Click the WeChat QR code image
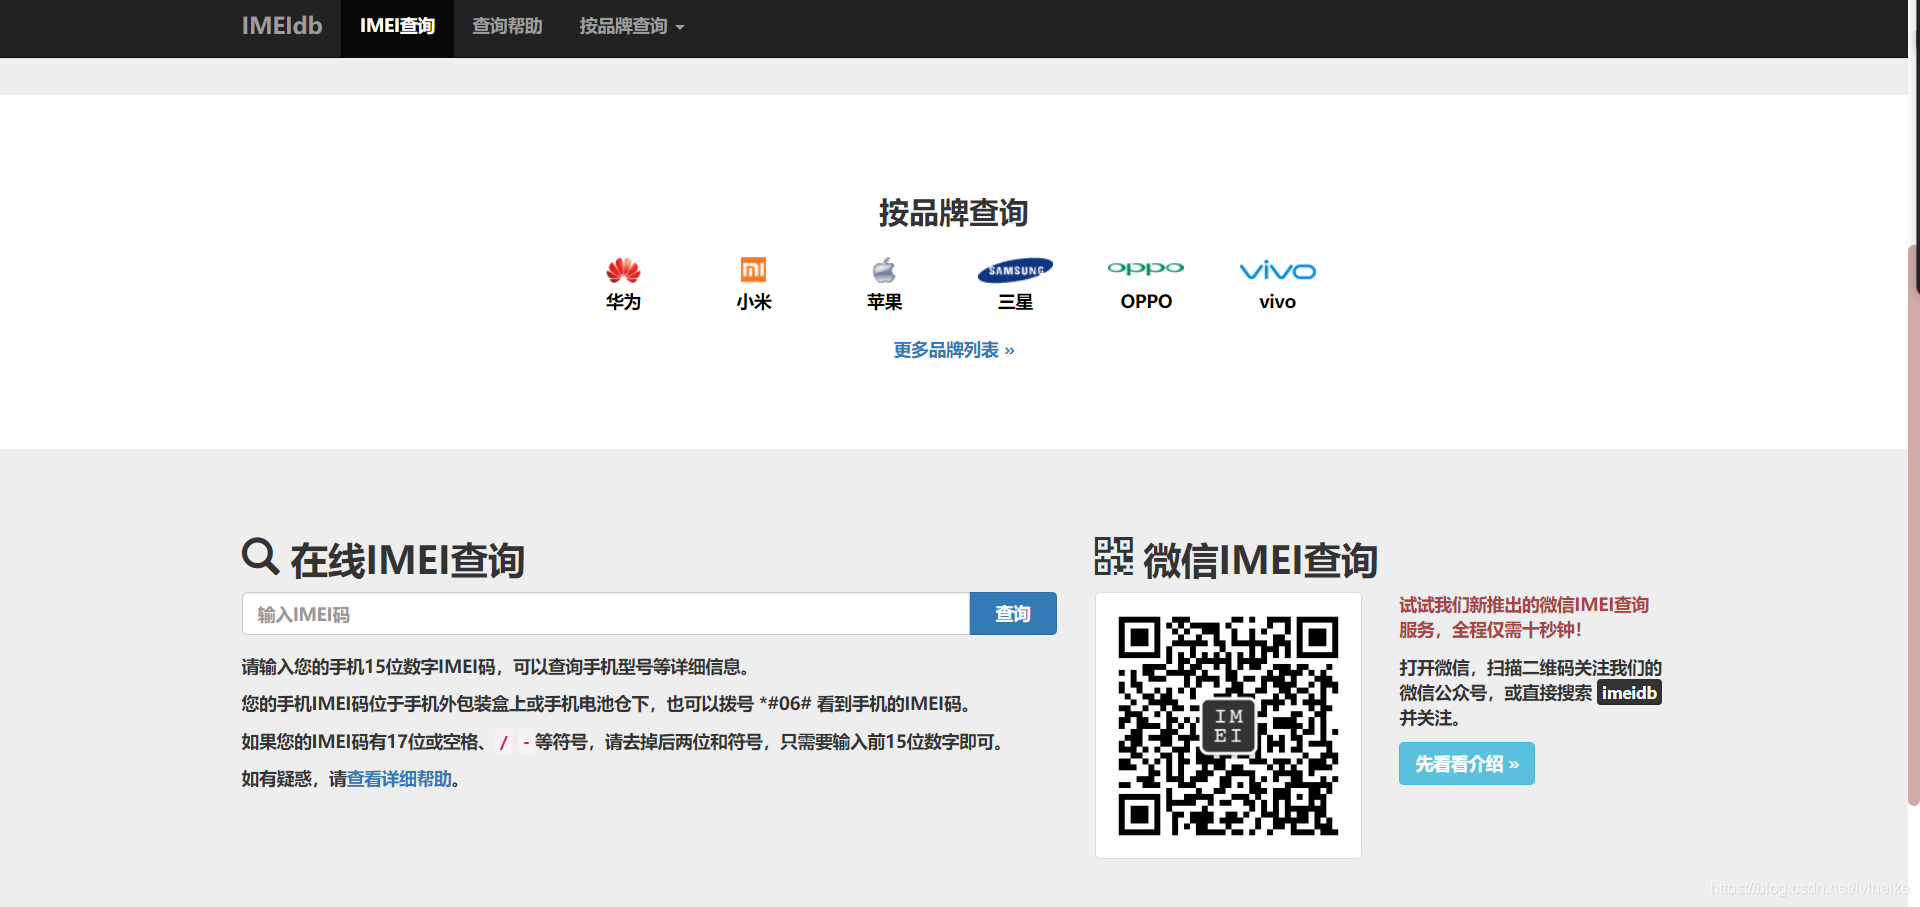Image resolution: width=1920 pixels, height=907 pixels. point(1228,725)
